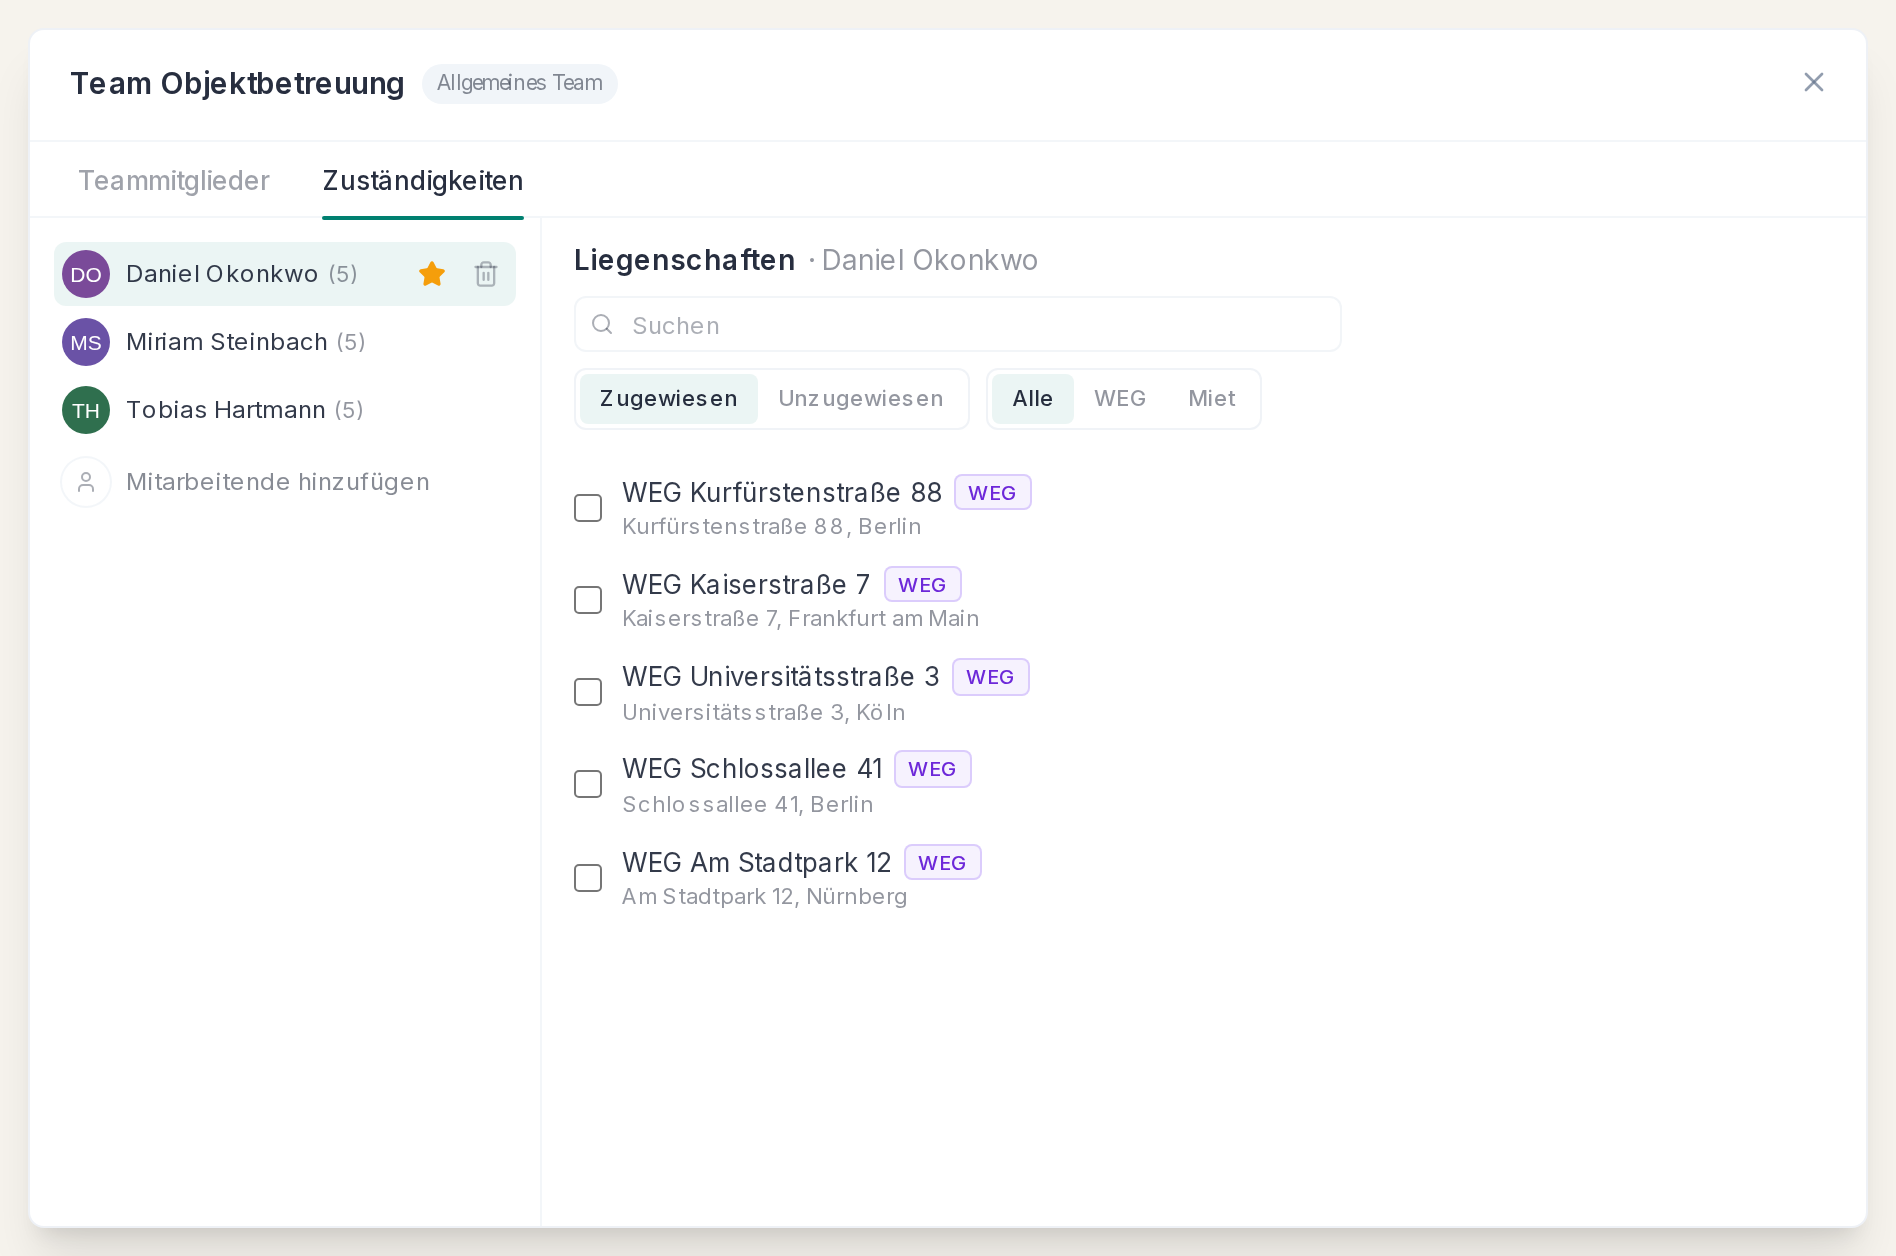Click the WEG Kurfürstenstraße 88 title
The height and width of the screenshot is (1256, 1896).
(x=782, y=492)
